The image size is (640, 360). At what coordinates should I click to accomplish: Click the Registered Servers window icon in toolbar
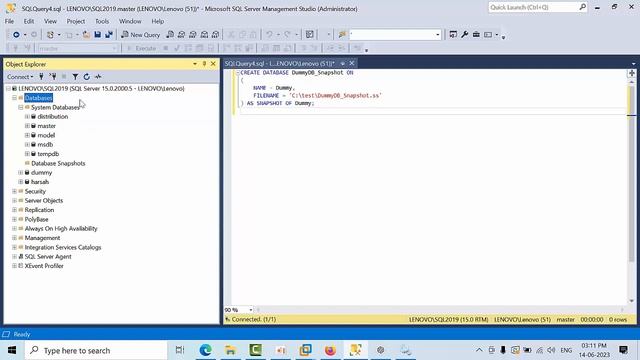tap(453, 35)
